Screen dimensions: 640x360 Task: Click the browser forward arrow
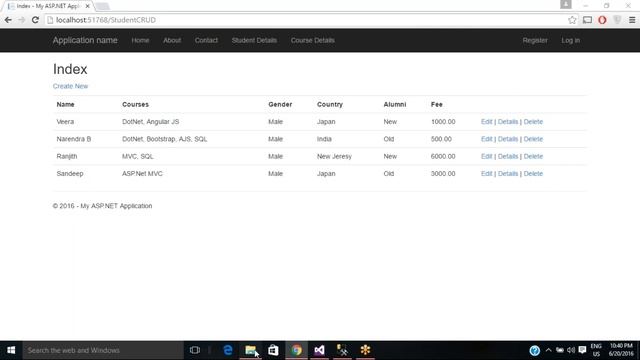(22, 20)
